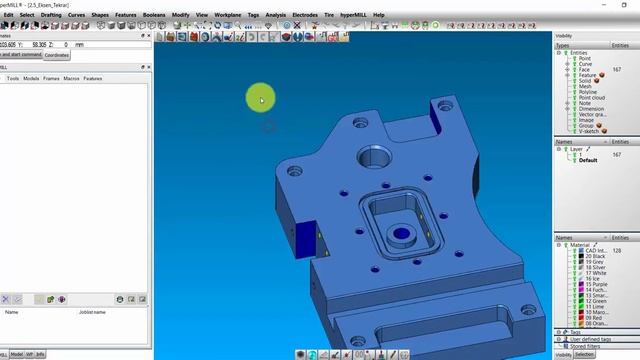Viewport: 640px width, 360px height.
Task: Click the fit-to-window frame icon
Action: coord(207,25)
